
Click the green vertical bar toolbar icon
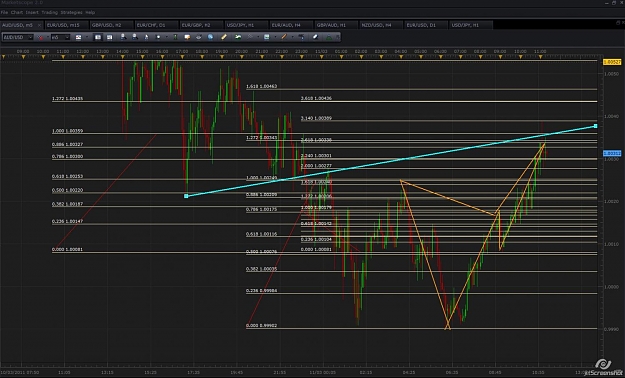(x=175, y=37)
